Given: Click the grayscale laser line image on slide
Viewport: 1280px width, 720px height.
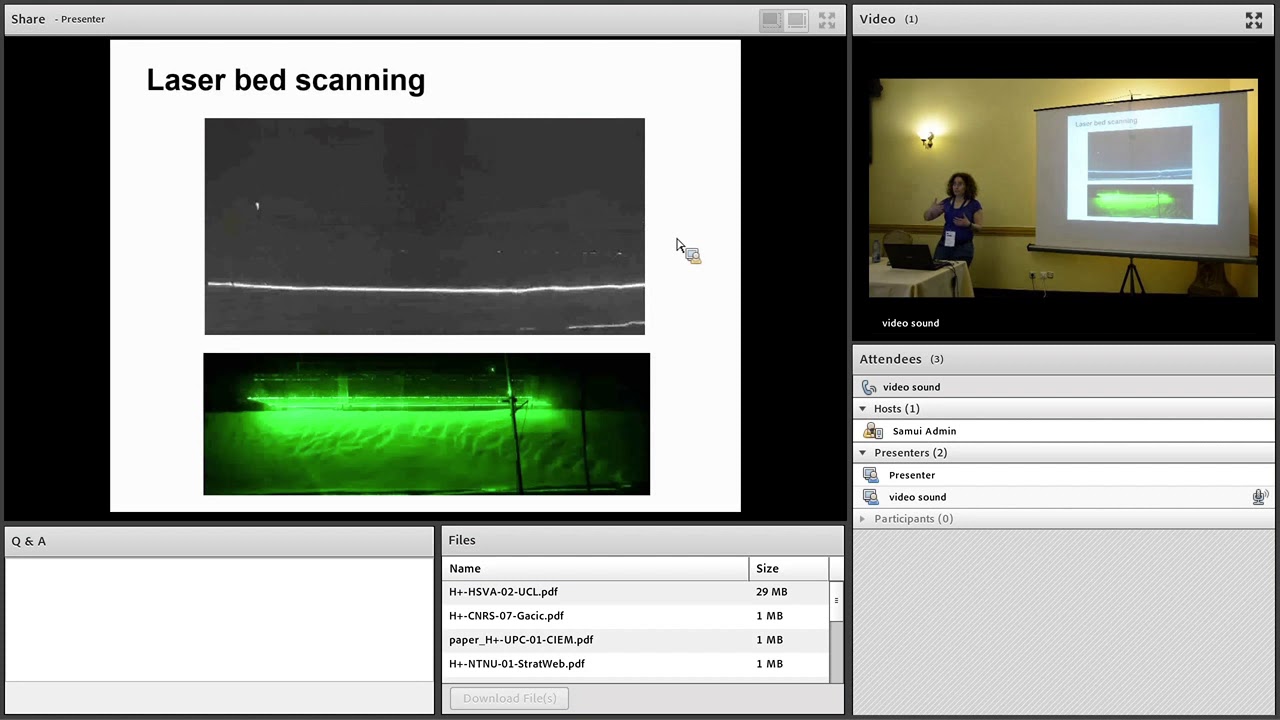Looking at the screenshot, I should tap(425, 226).
